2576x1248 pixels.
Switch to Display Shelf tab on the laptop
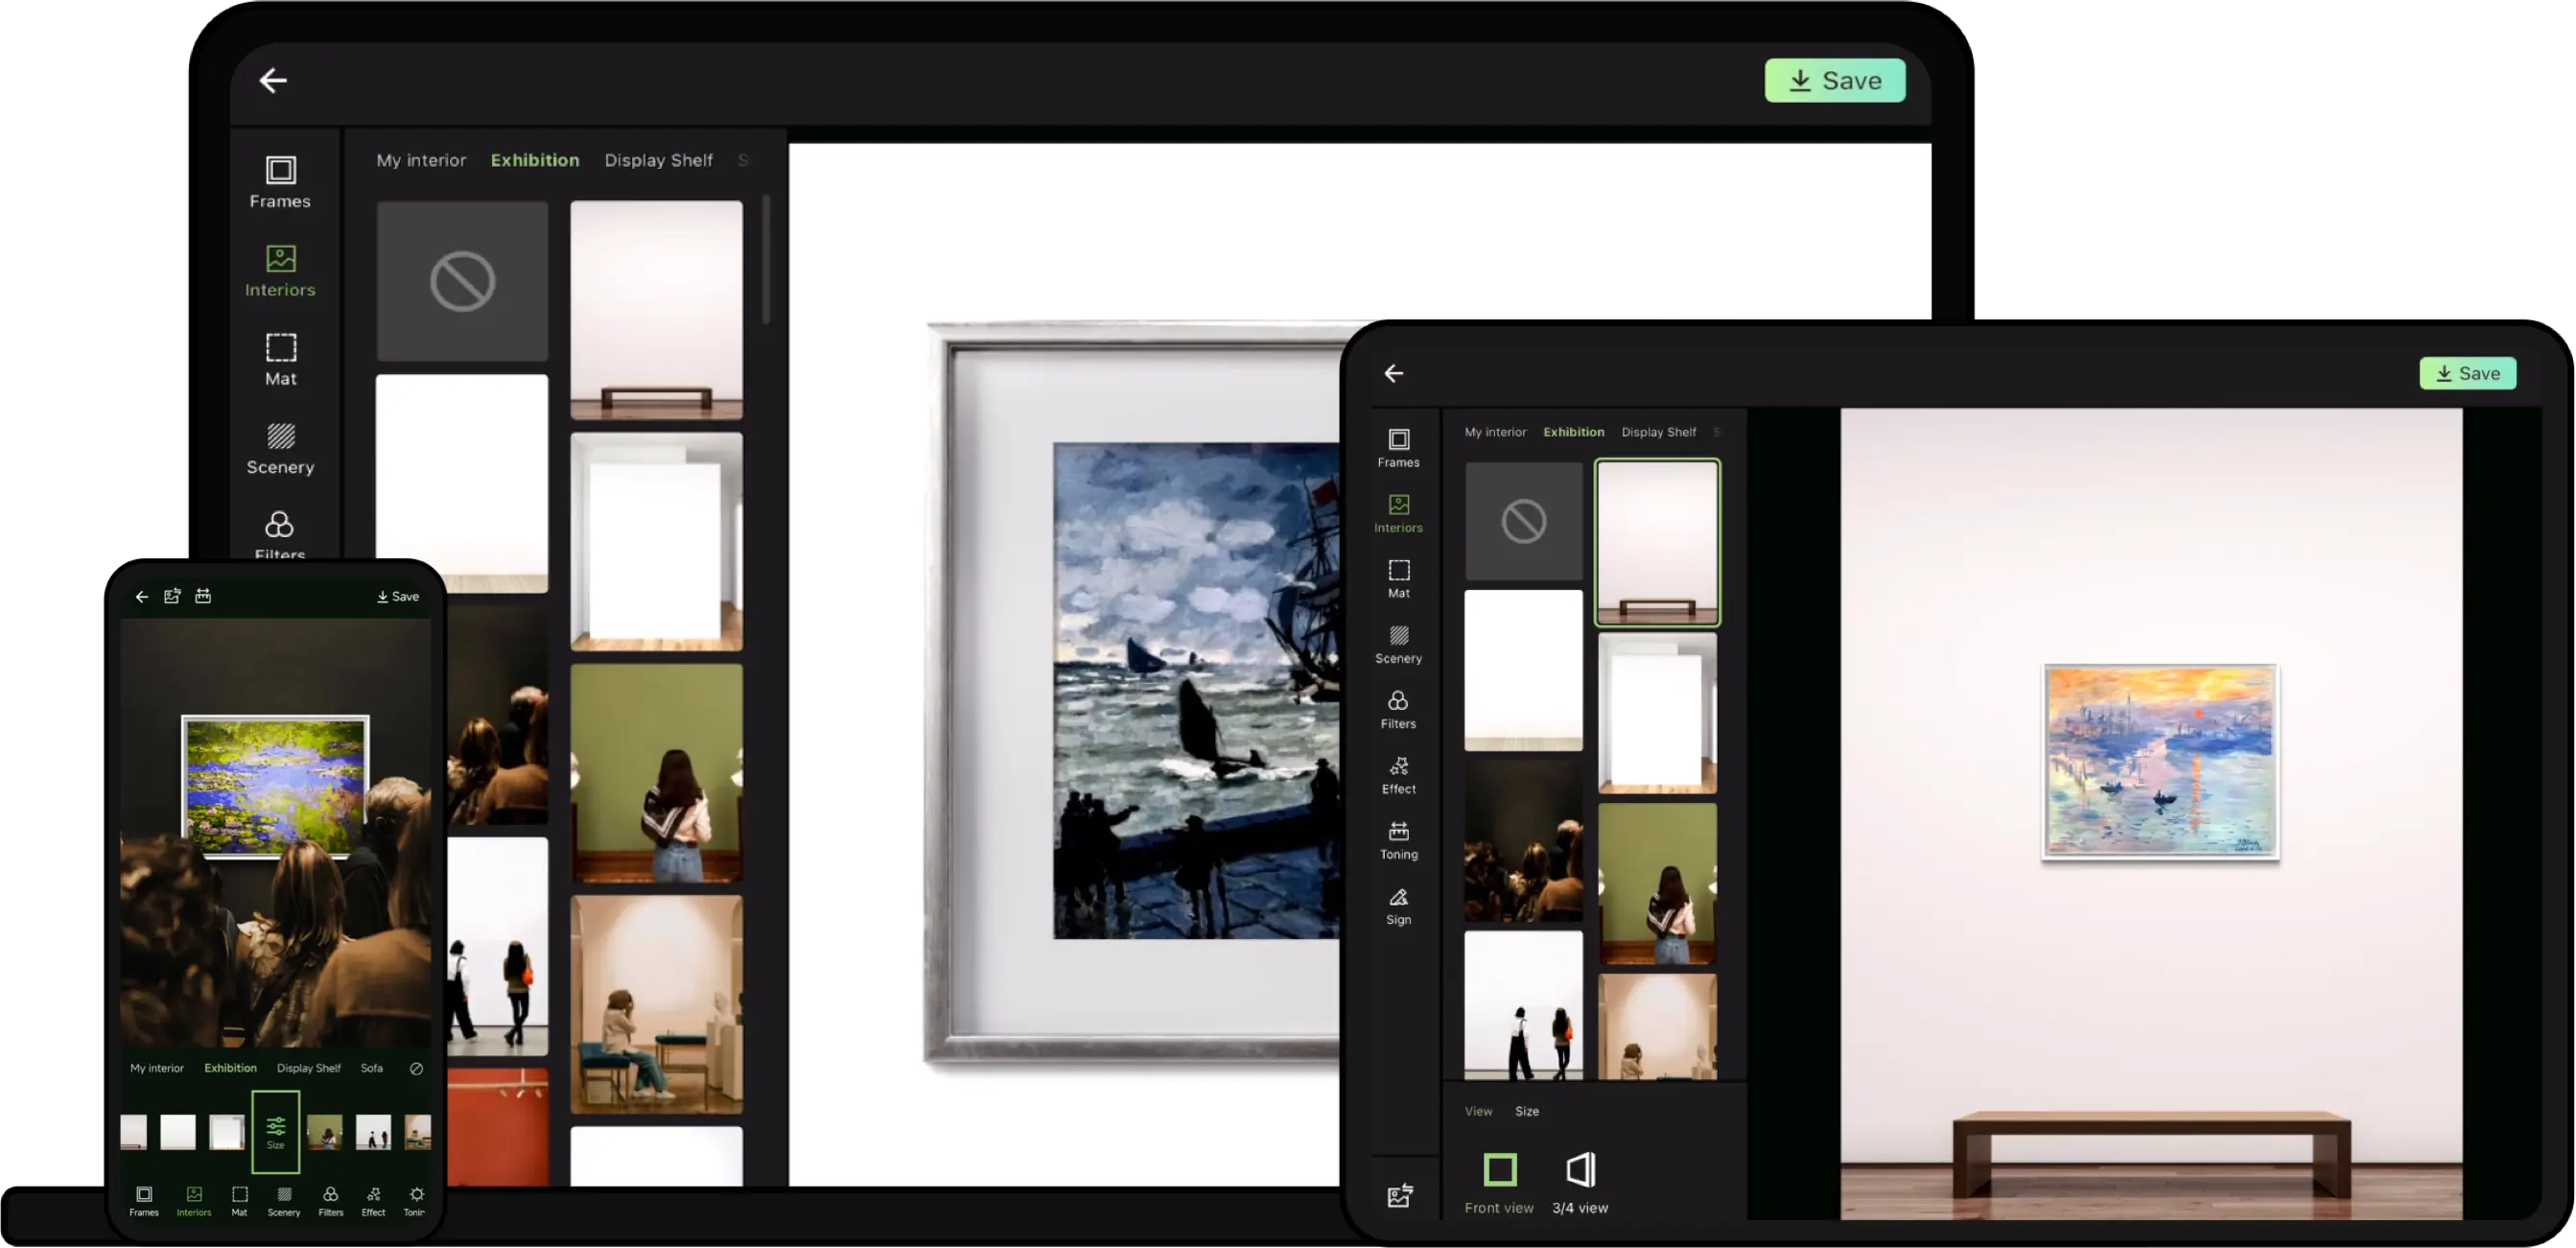pos(658,160)
